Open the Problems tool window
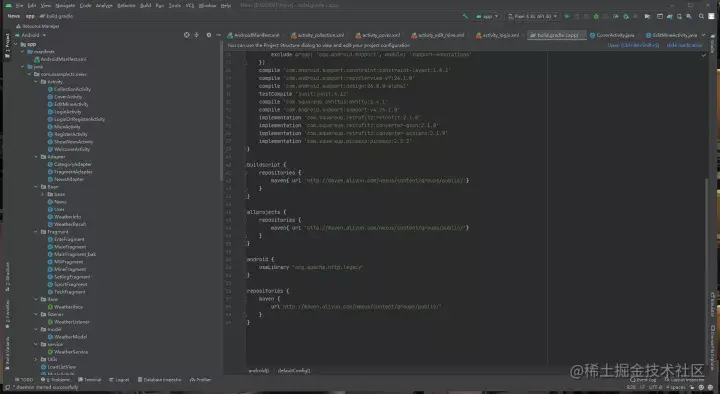This screenshot has height=394, width=720. (55, 380)
